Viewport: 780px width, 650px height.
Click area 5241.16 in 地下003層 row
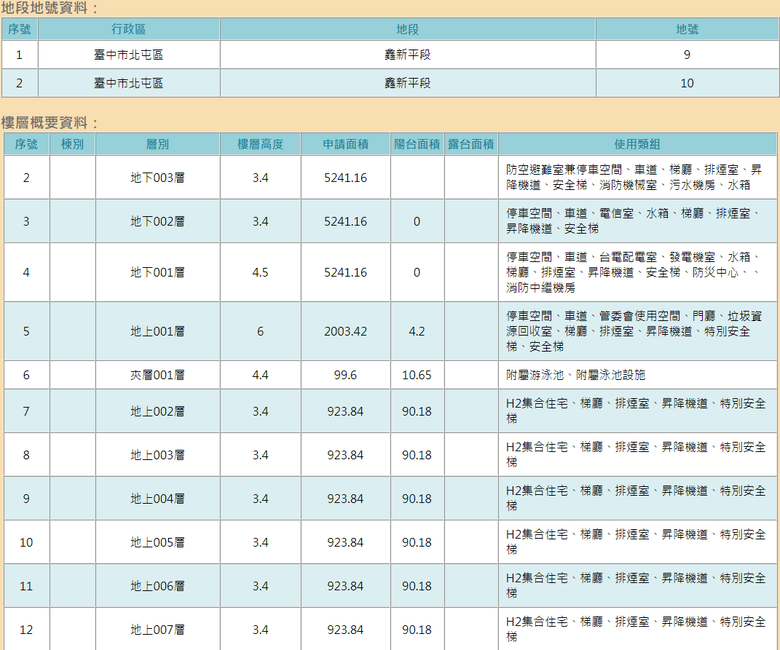[345, 178]
